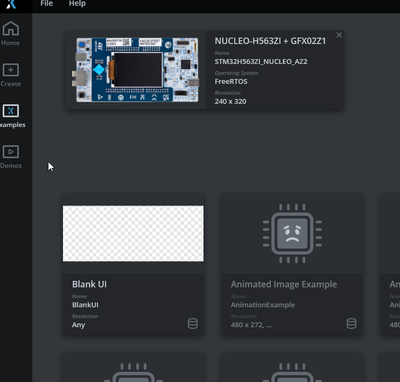Click the NUCLEO board image thumbnail
Viewport: 400px width, 382px height.
pos(136,70)
